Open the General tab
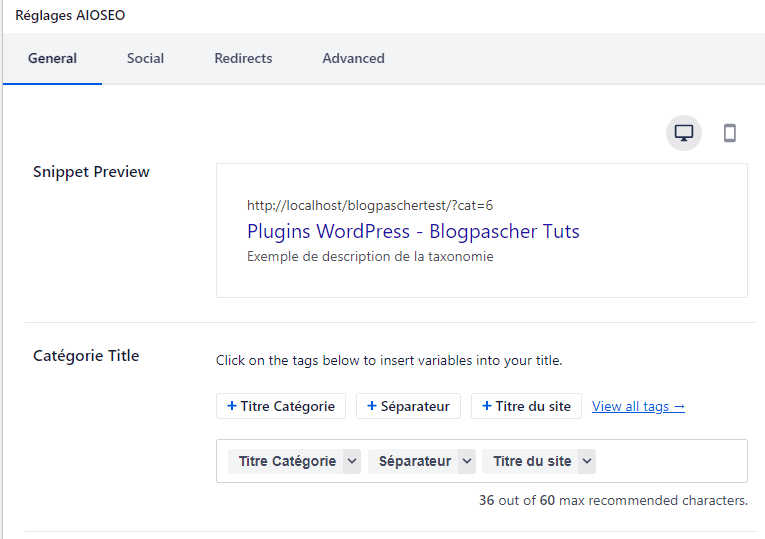Viewport: 765px width, 539px height. pyautogui.click(x=52, y=58)
